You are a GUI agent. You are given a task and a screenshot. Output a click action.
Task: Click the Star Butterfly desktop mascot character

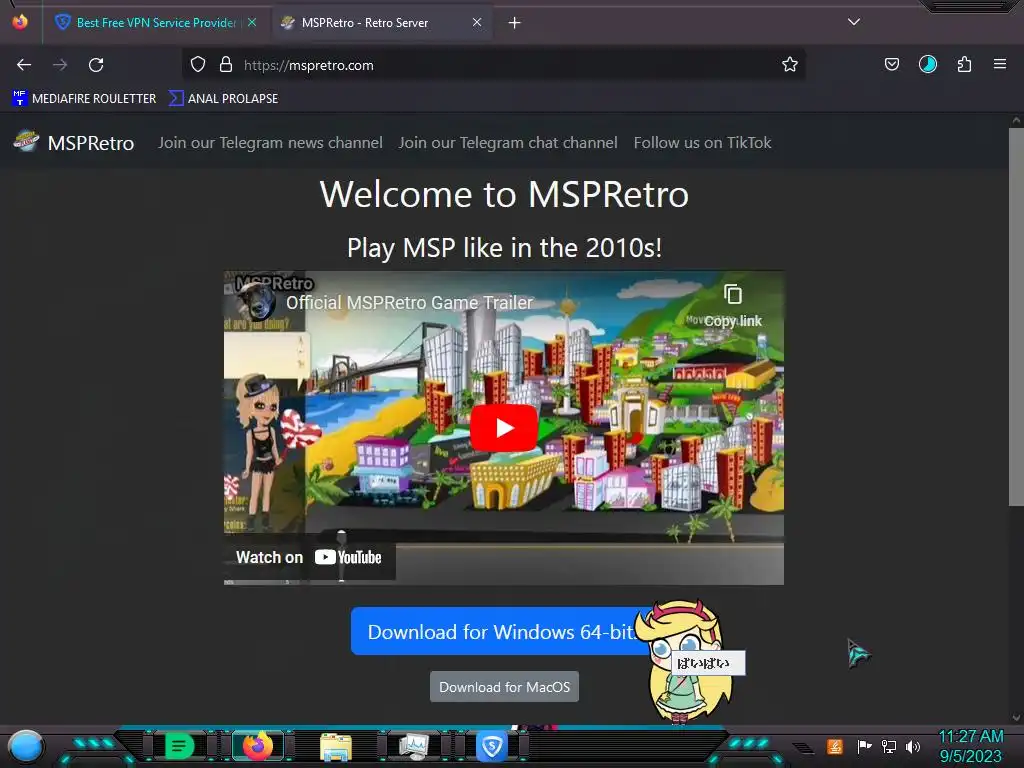pos(686,663)
